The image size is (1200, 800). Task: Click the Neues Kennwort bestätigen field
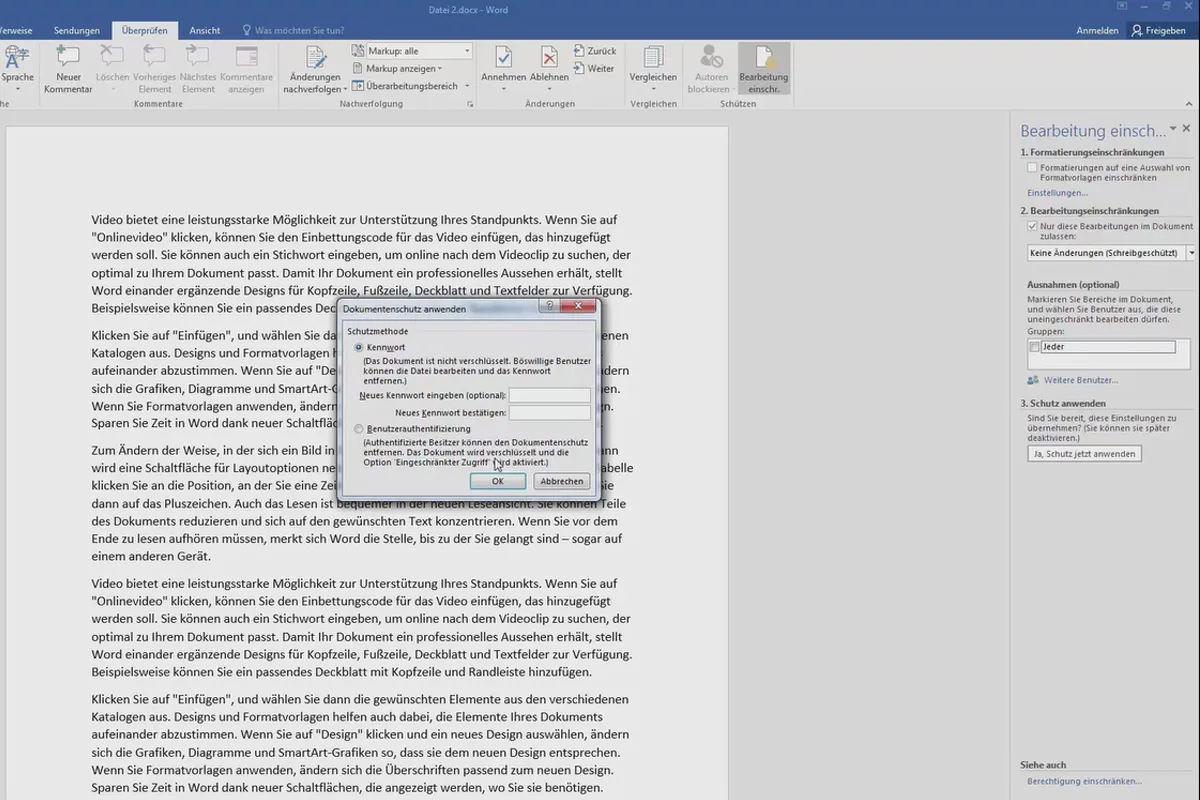coord(550,412)
